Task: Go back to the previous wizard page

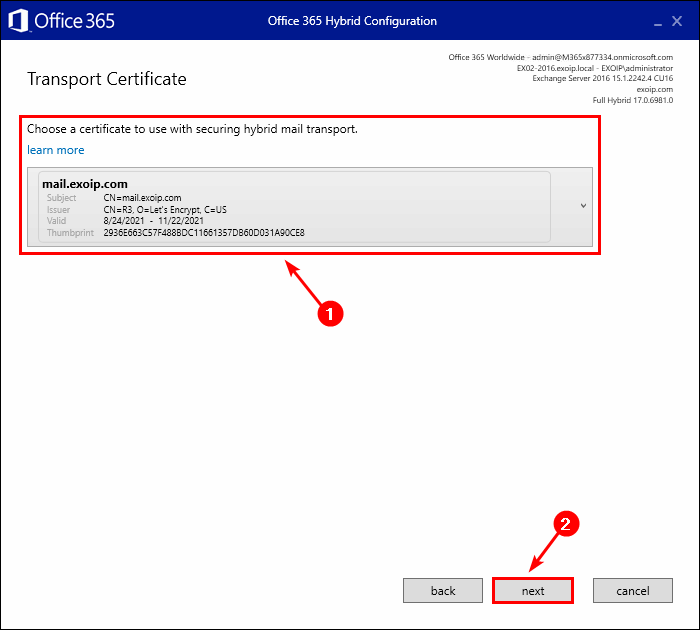Action: tap(443, 591)
